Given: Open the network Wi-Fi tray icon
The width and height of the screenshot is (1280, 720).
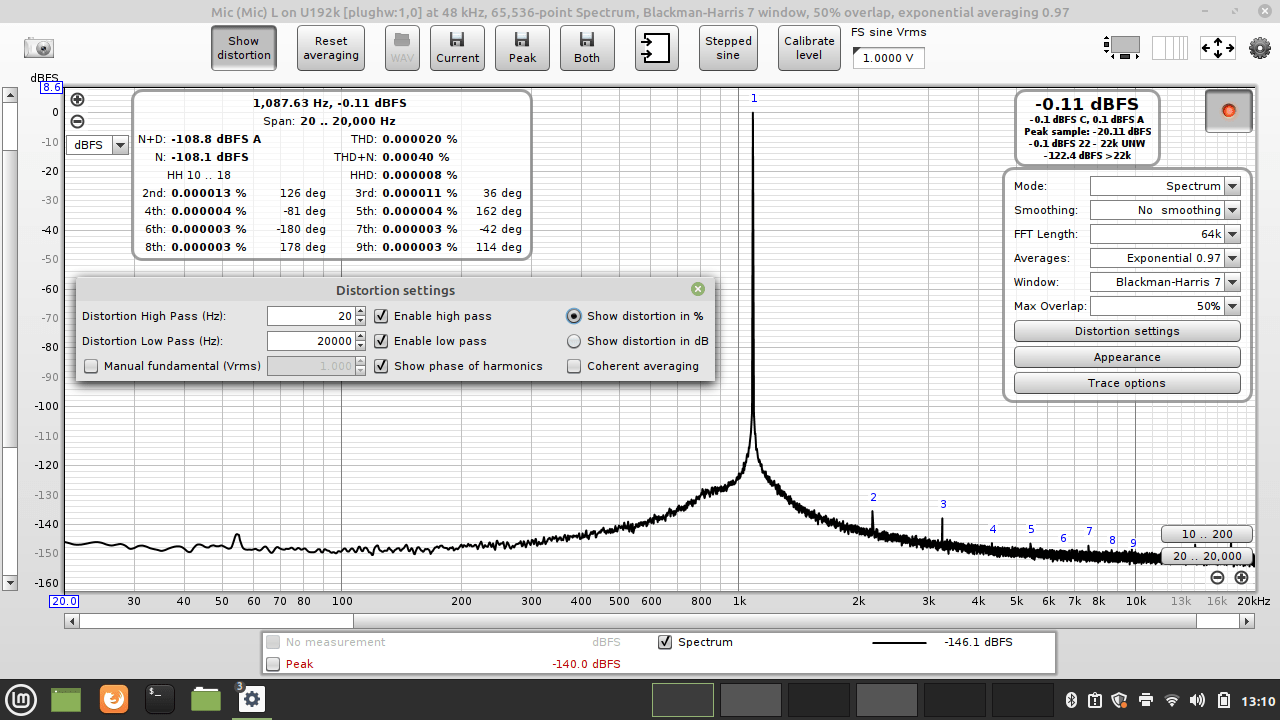Looking at the screenshot, I should point(1172,700).
